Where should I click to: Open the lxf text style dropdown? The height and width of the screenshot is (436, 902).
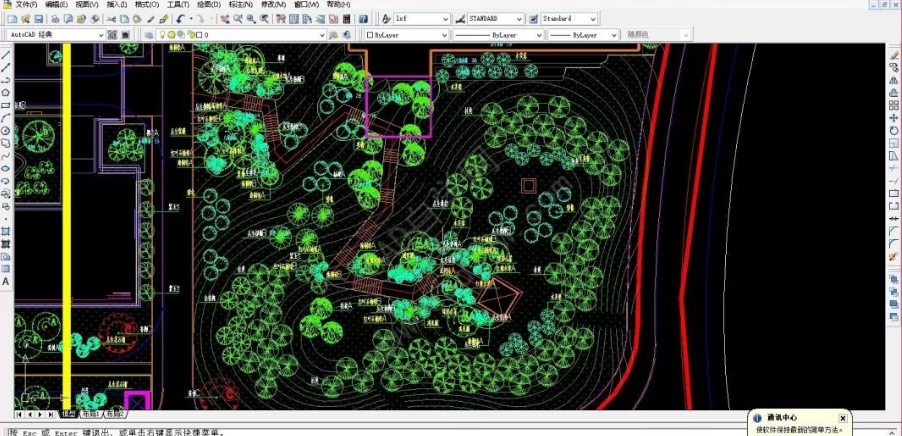[x=445, y=19]
